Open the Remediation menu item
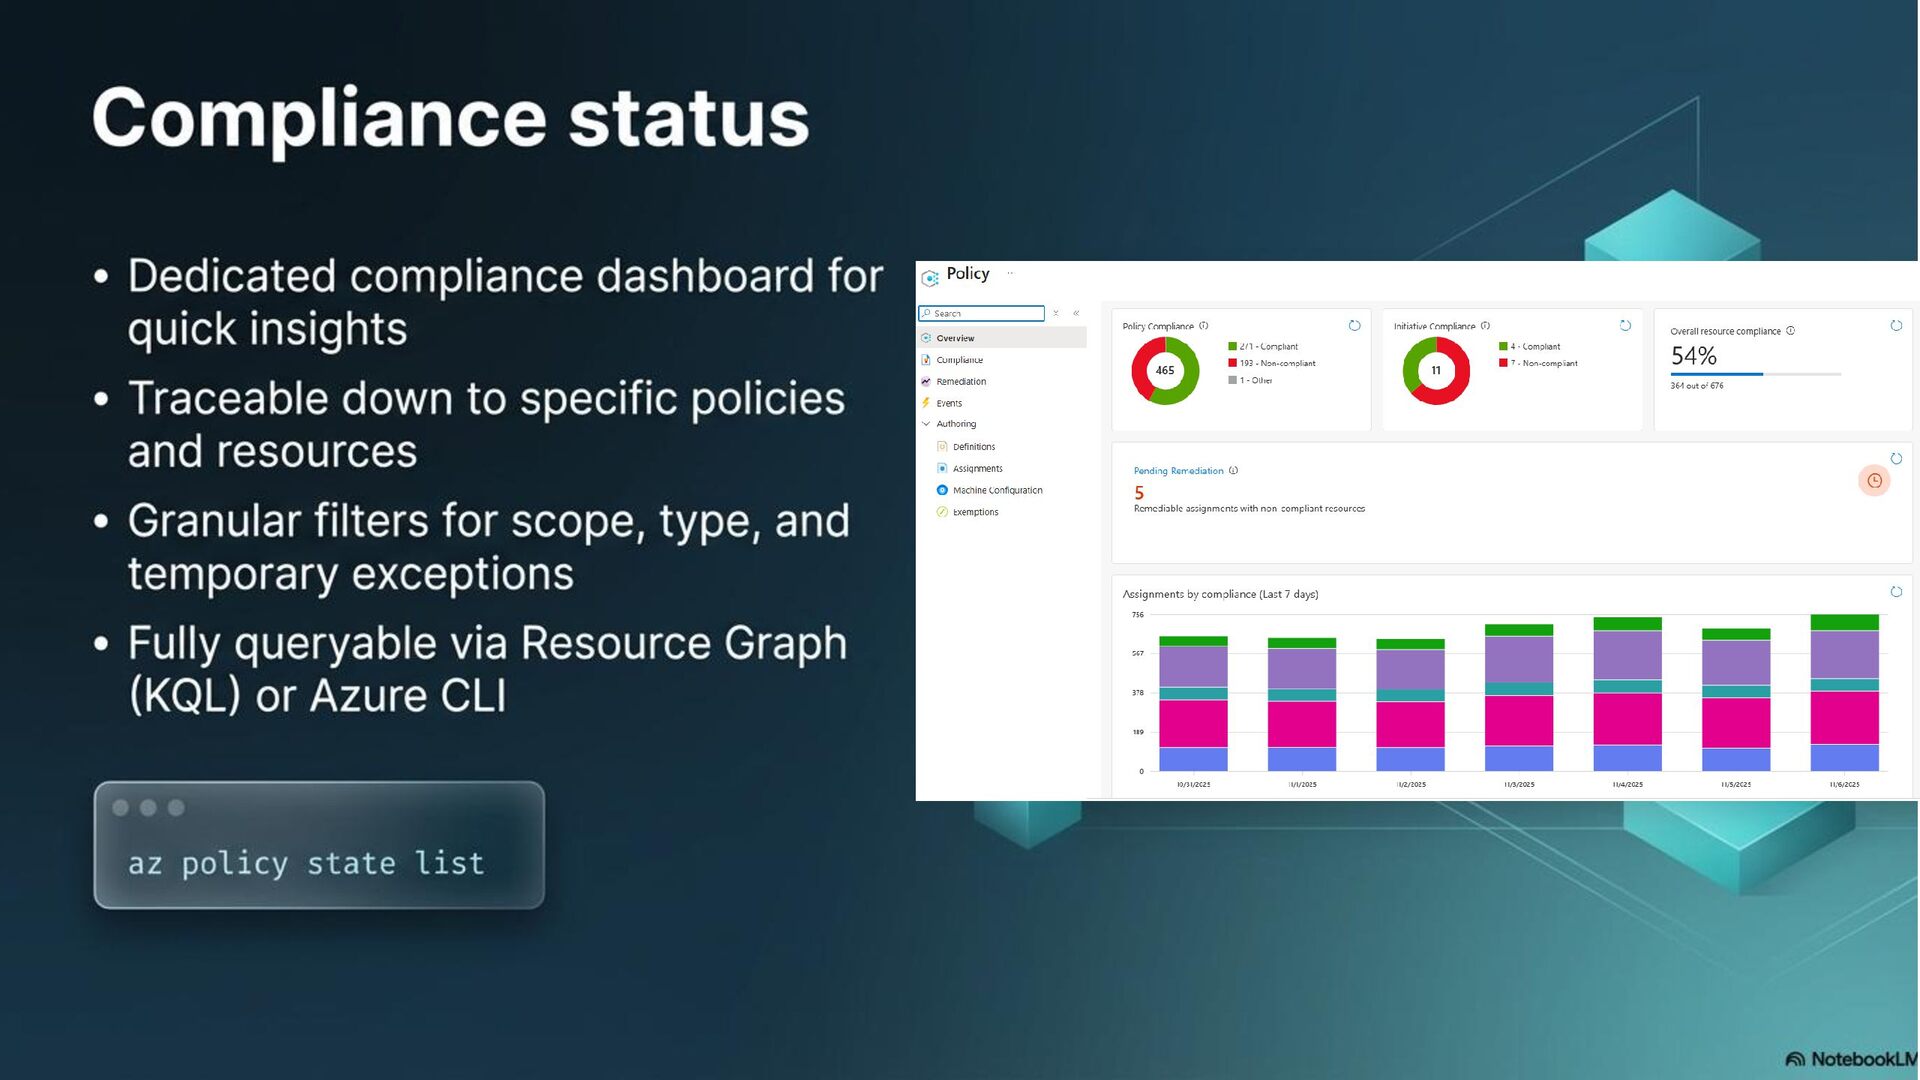Screen dimensions: 1920x1080 (x=961, y=382)
